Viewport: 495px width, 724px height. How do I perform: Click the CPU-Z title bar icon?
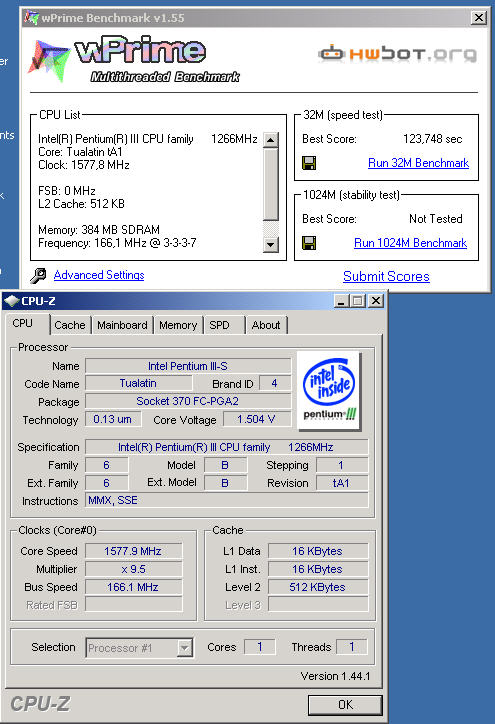[11, 301]
